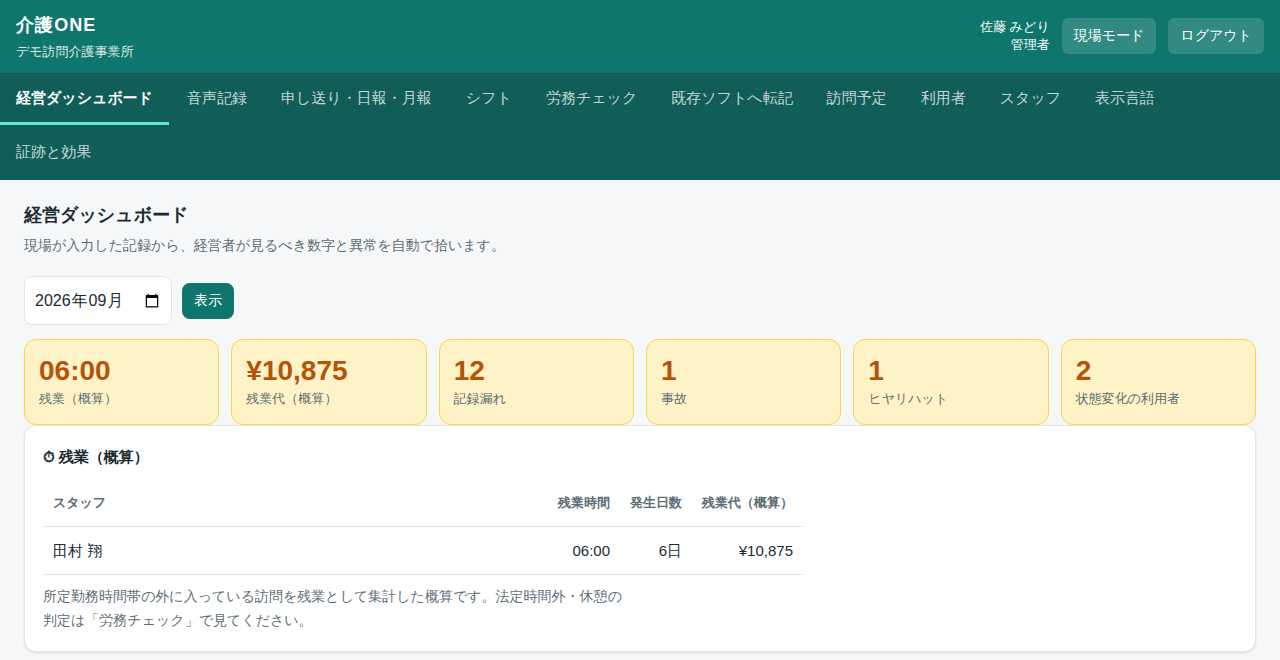Open the 記録漏れ 12 card

[536, 382]
